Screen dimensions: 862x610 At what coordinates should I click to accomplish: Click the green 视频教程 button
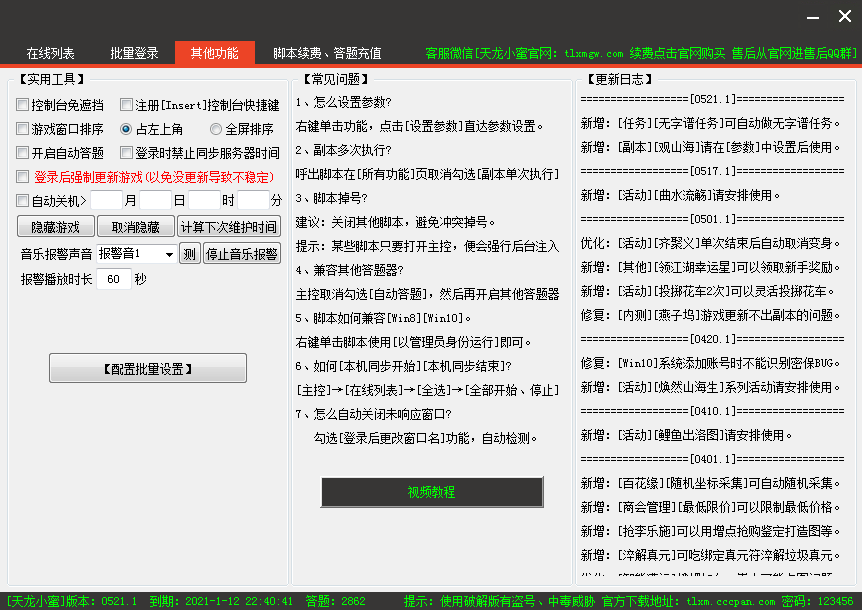[432, 492]
